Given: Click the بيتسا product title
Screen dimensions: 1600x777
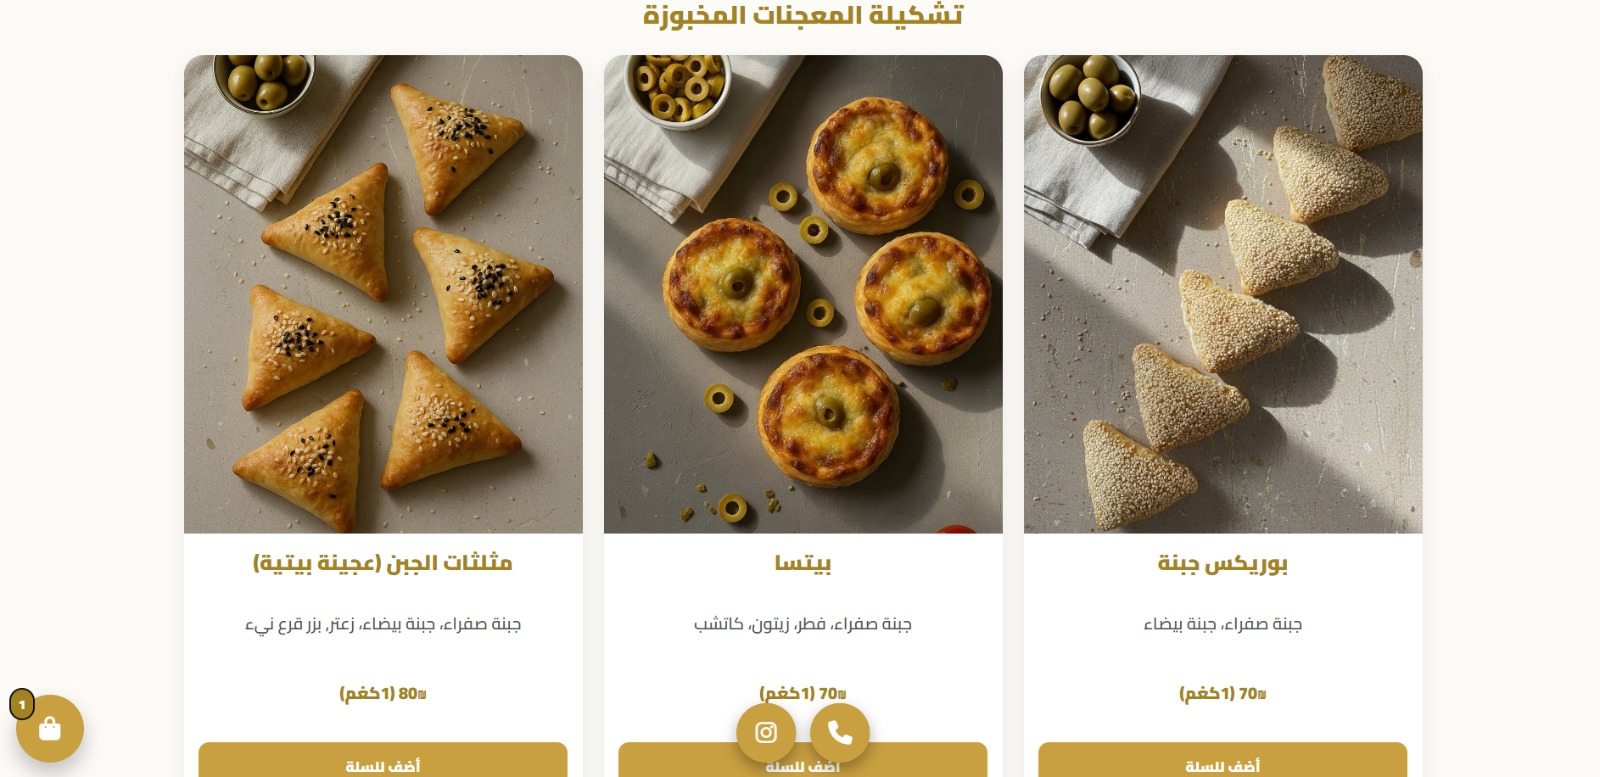Looking at the screenshot, I should 803,563.
